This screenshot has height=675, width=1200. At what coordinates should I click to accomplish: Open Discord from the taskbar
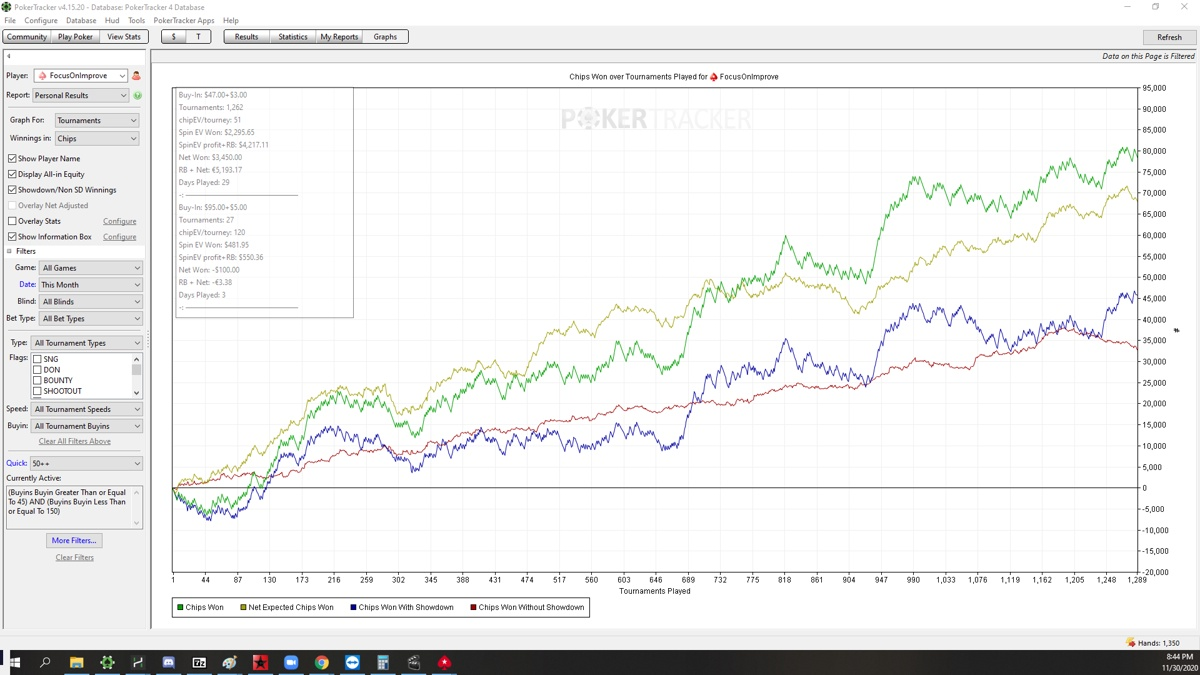(x=168, y=662)
